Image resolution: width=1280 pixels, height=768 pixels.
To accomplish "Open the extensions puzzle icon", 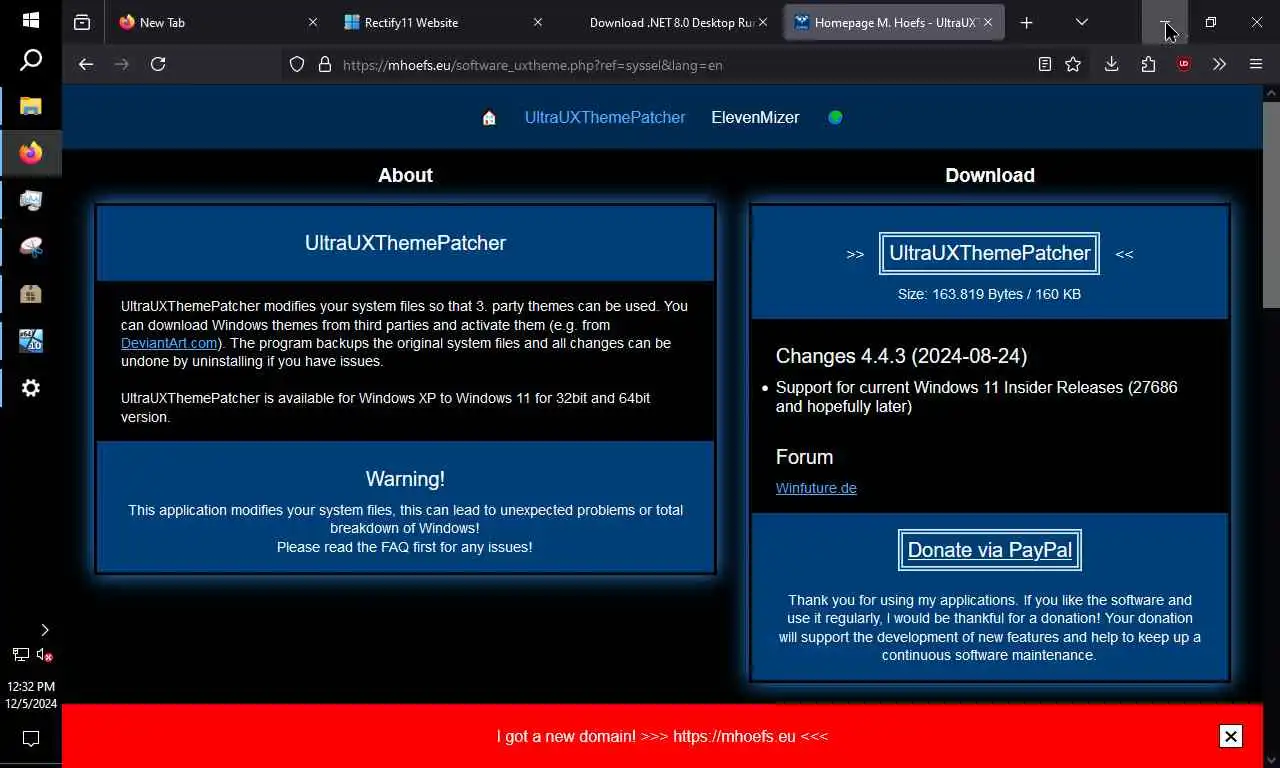I will 1148,64.
